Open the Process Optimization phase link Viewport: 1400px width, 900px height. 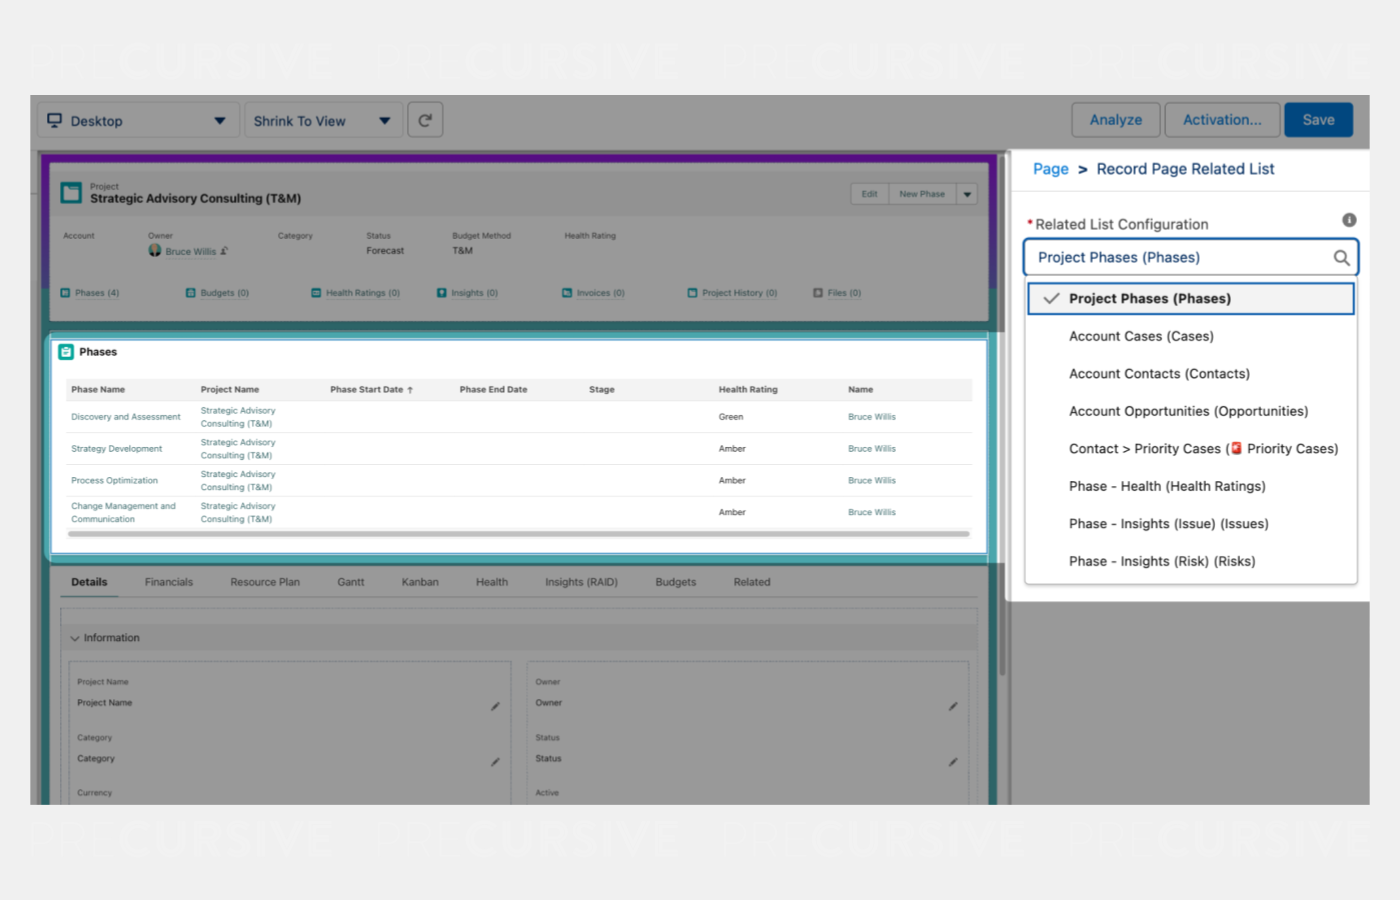tap(114, 481)
